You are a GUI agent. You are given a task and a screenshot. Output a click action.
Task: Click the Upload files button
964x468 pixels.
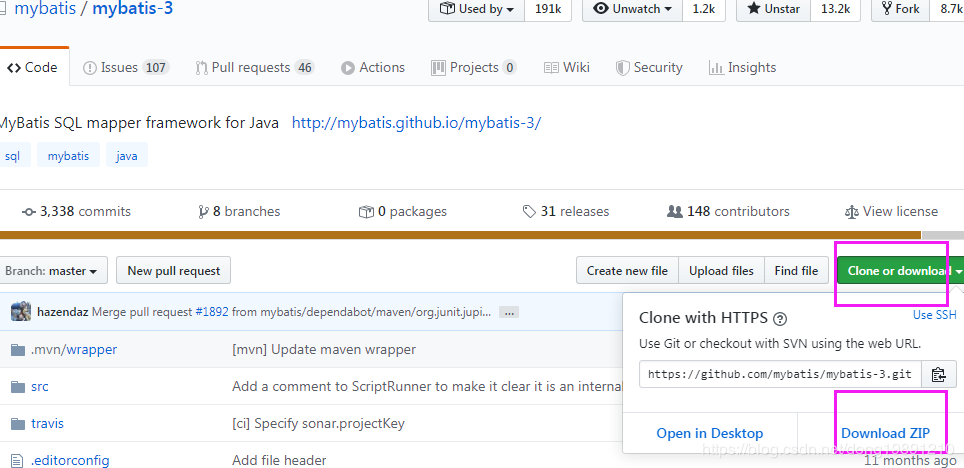721,271
